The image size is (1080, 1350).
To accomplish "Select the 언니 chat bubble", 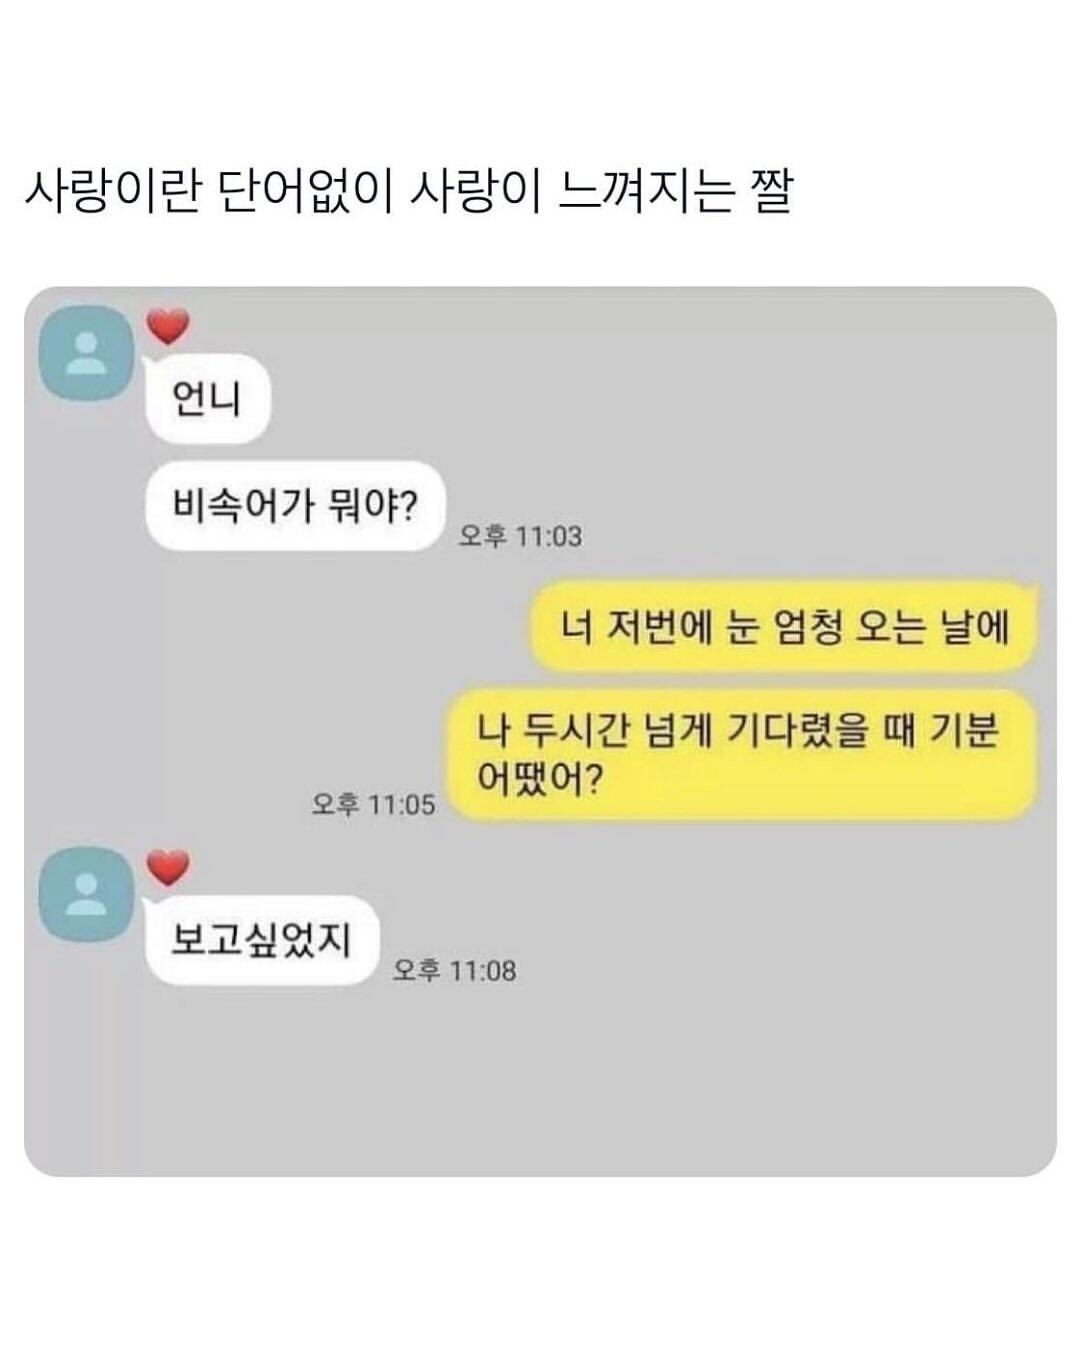I will (x=208, y=399).
